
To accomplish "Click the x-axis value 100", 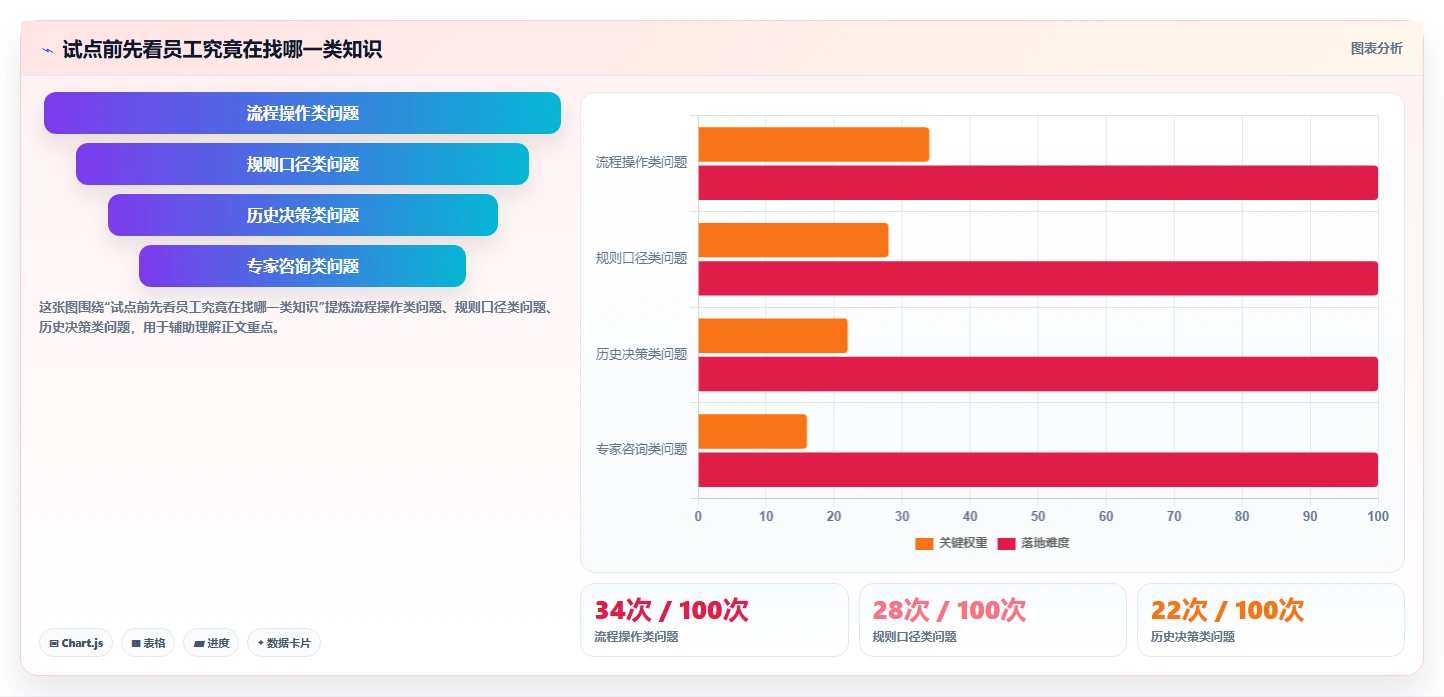I will (1378, 516).
